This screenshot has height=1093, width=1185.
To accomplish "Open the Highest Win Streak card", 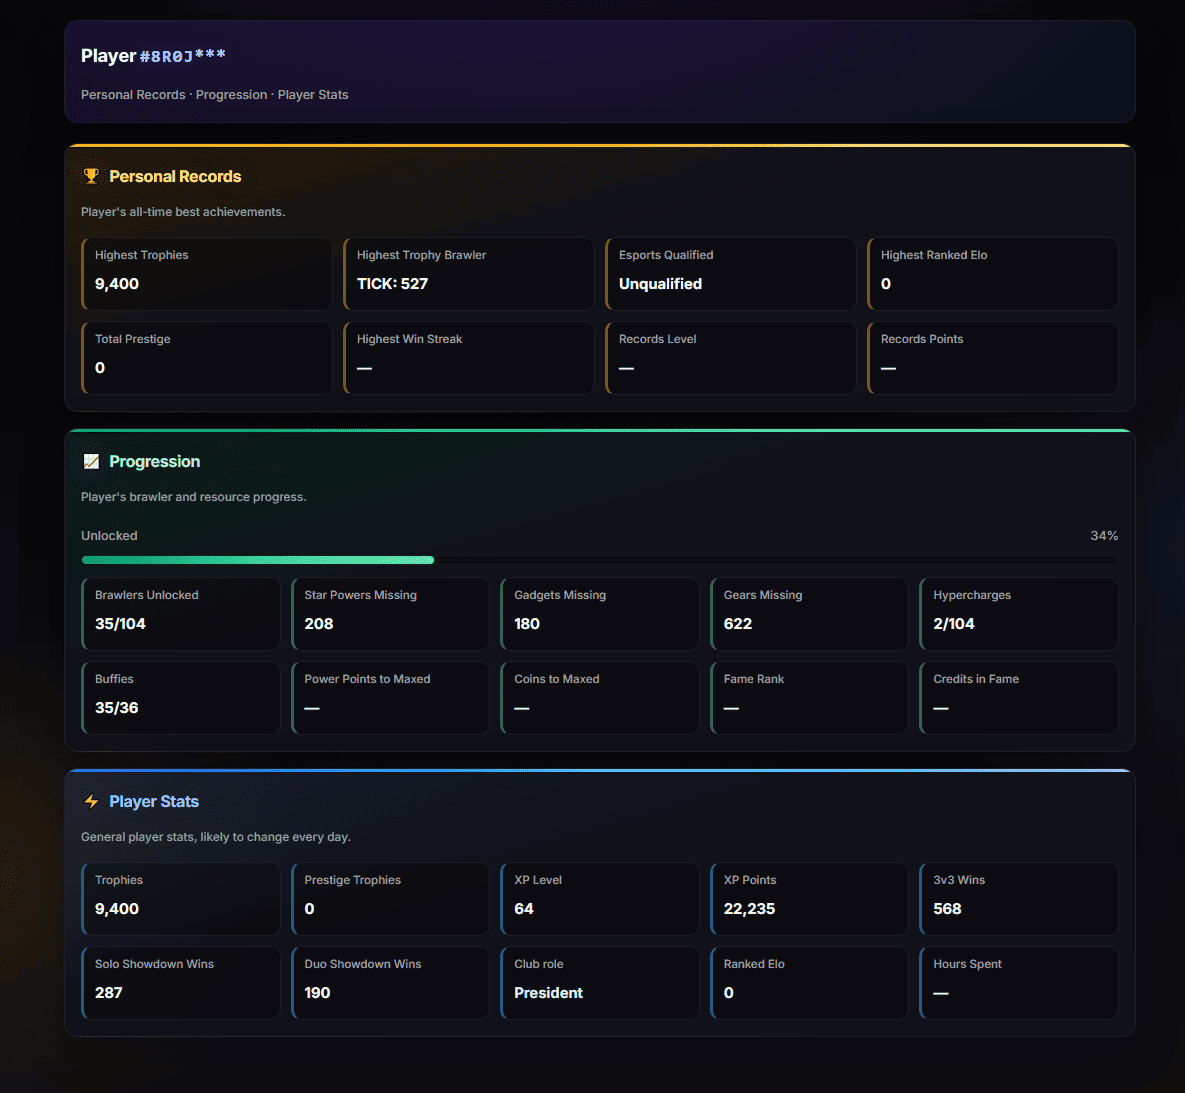I will click(x=469, y=358).
